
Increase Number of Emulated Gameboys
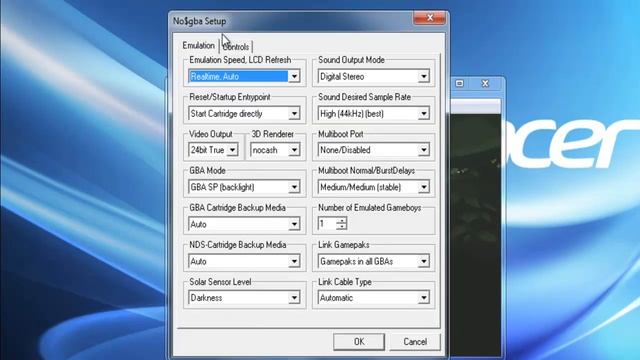(x=342, y=220)
